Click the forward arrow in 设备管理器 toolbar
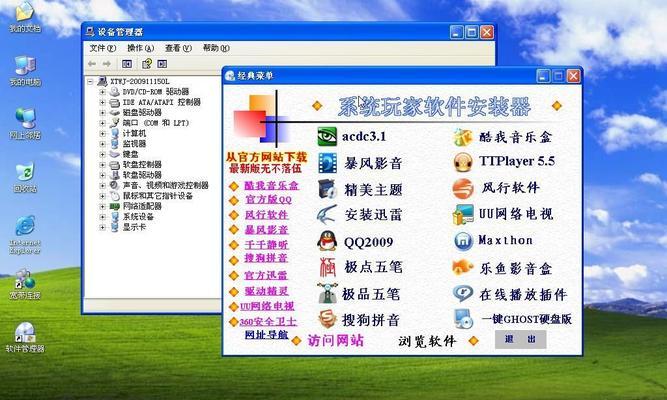The width and height of the screenshot is (667, 400). click(x=106, y=64)
